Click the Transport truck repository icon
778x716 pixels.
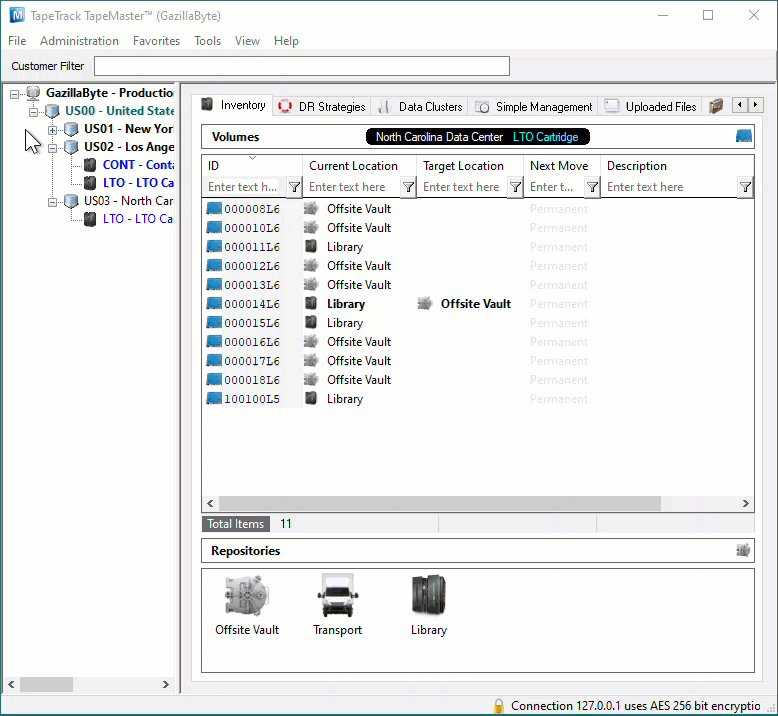[x=337, y=595]
